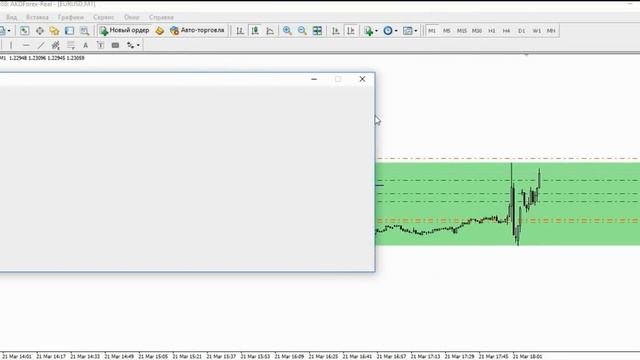Screen dimensions: 640x360
Task: Open the Окно menu
Action: [x=131, y=17]
